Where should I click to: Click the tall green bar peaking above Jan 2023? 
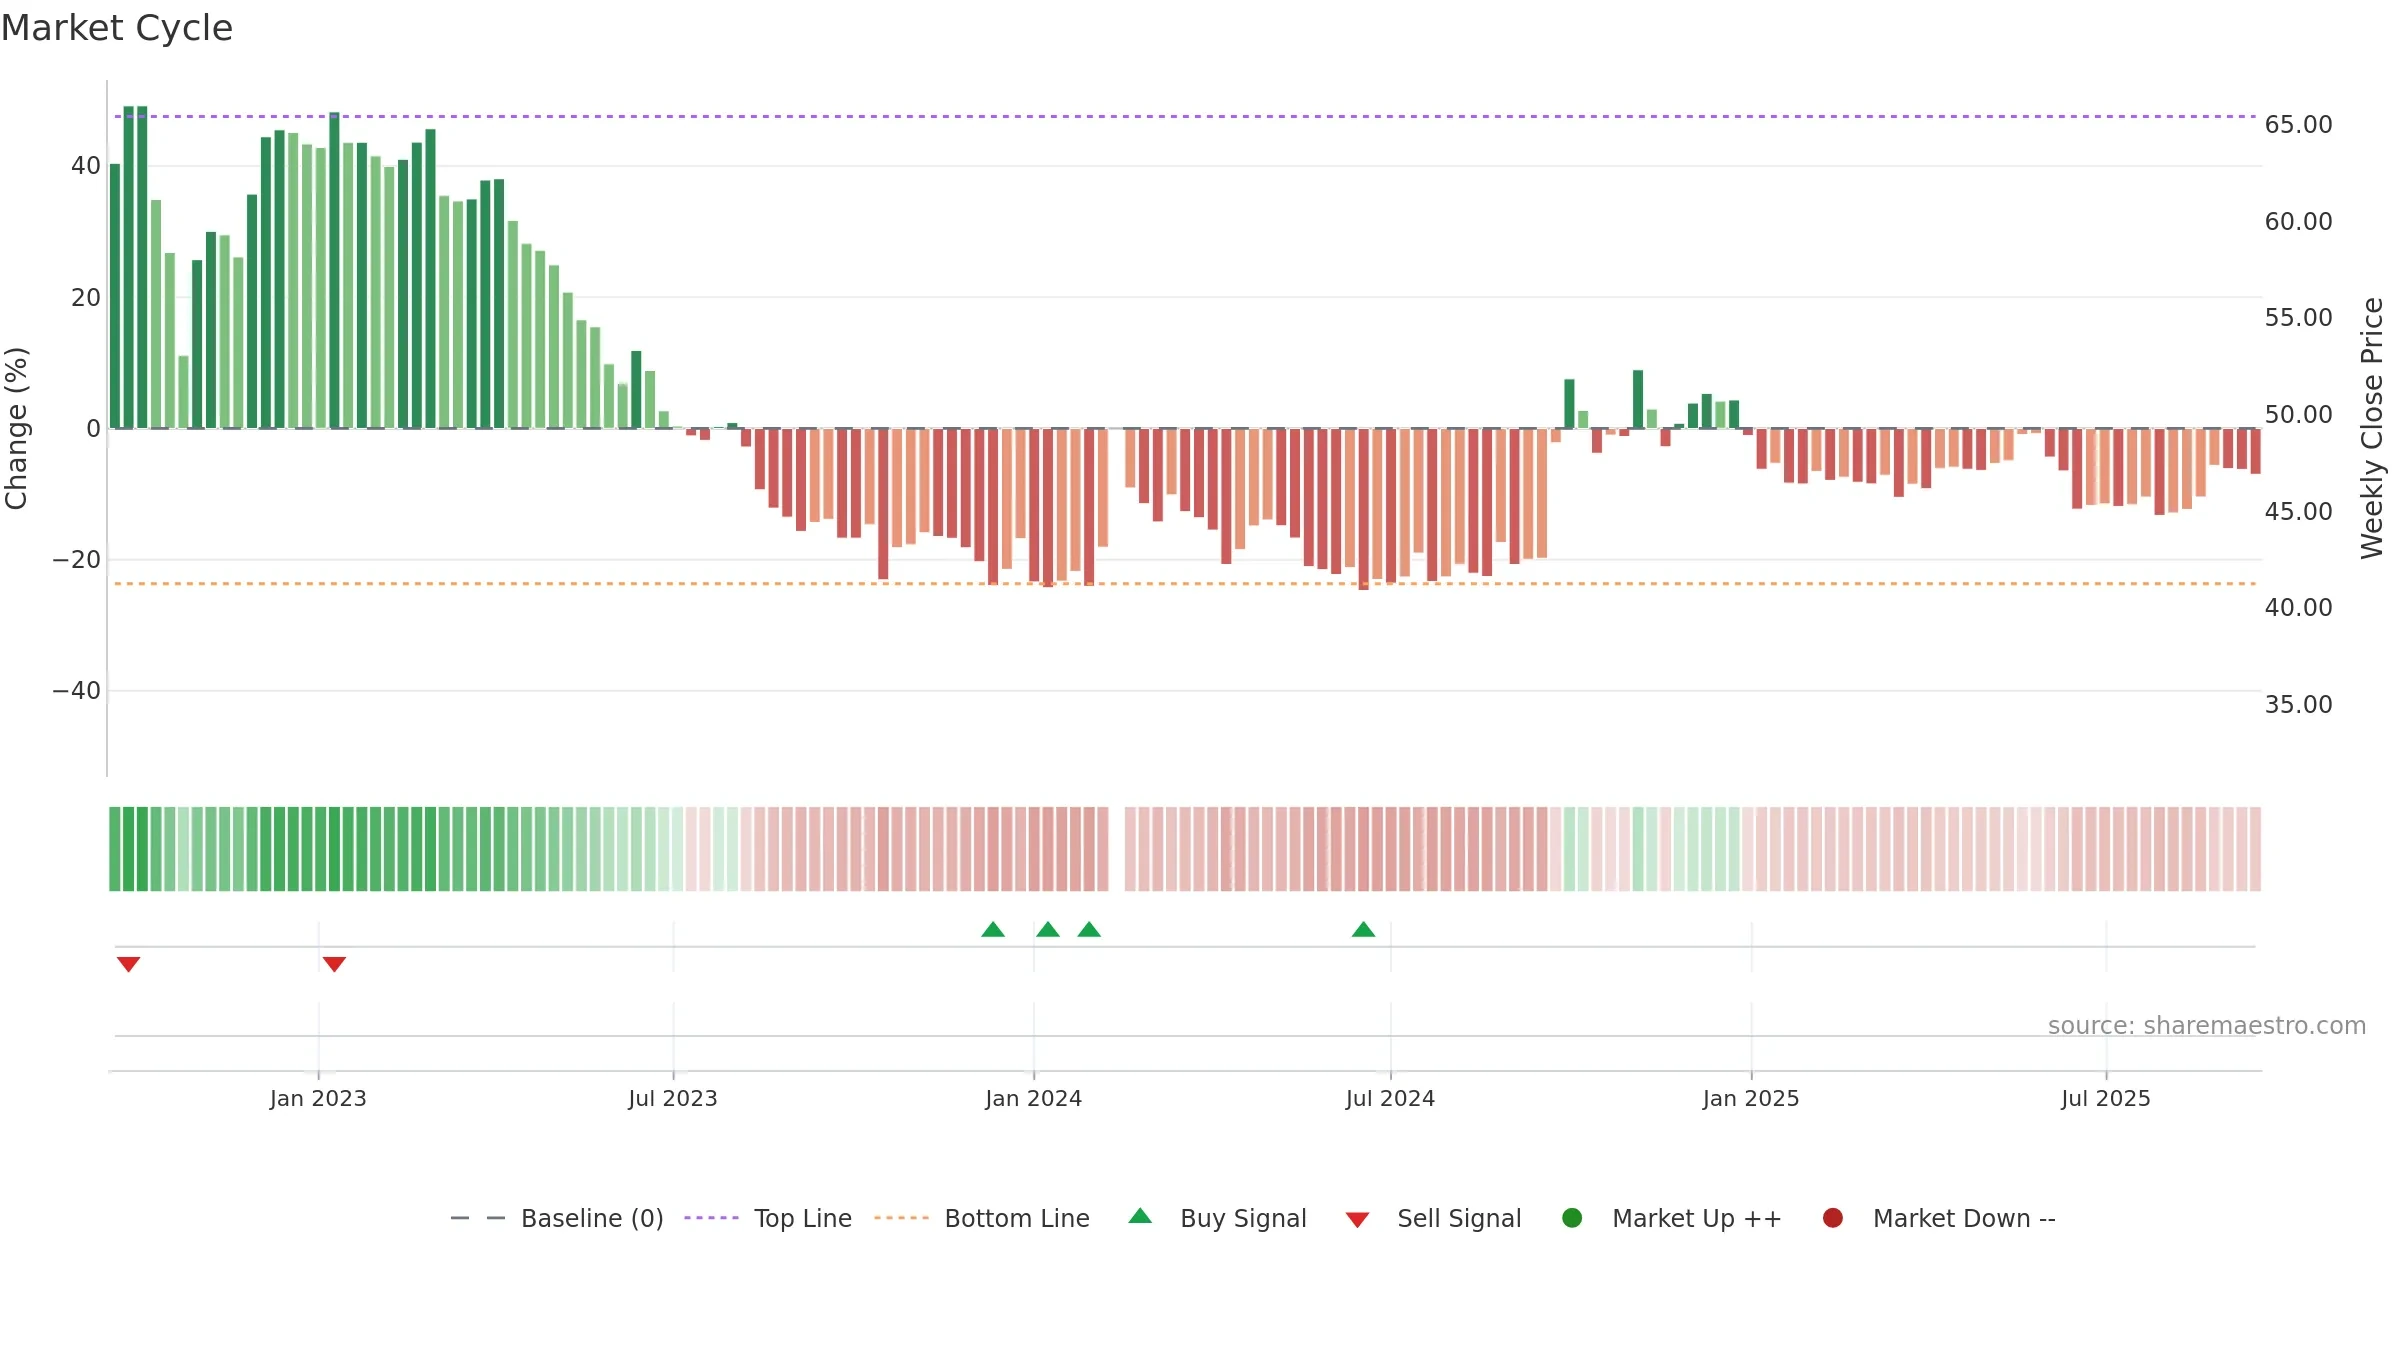pos(334,270)
